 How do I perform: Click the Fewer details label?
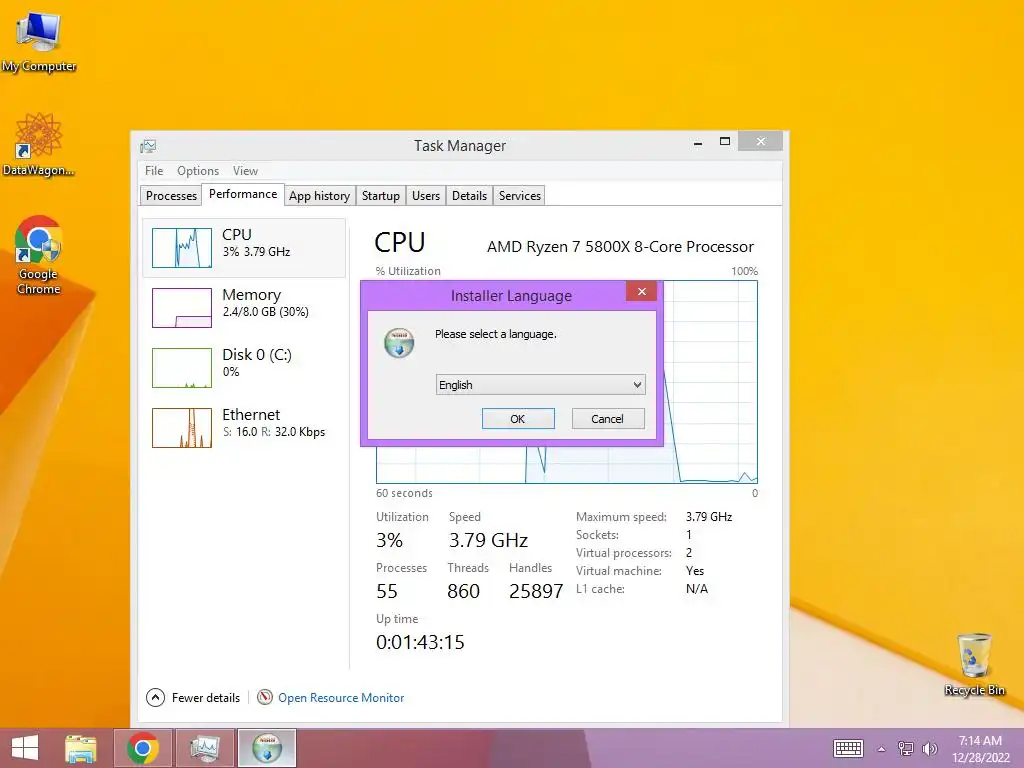click(x=206, y=697)
